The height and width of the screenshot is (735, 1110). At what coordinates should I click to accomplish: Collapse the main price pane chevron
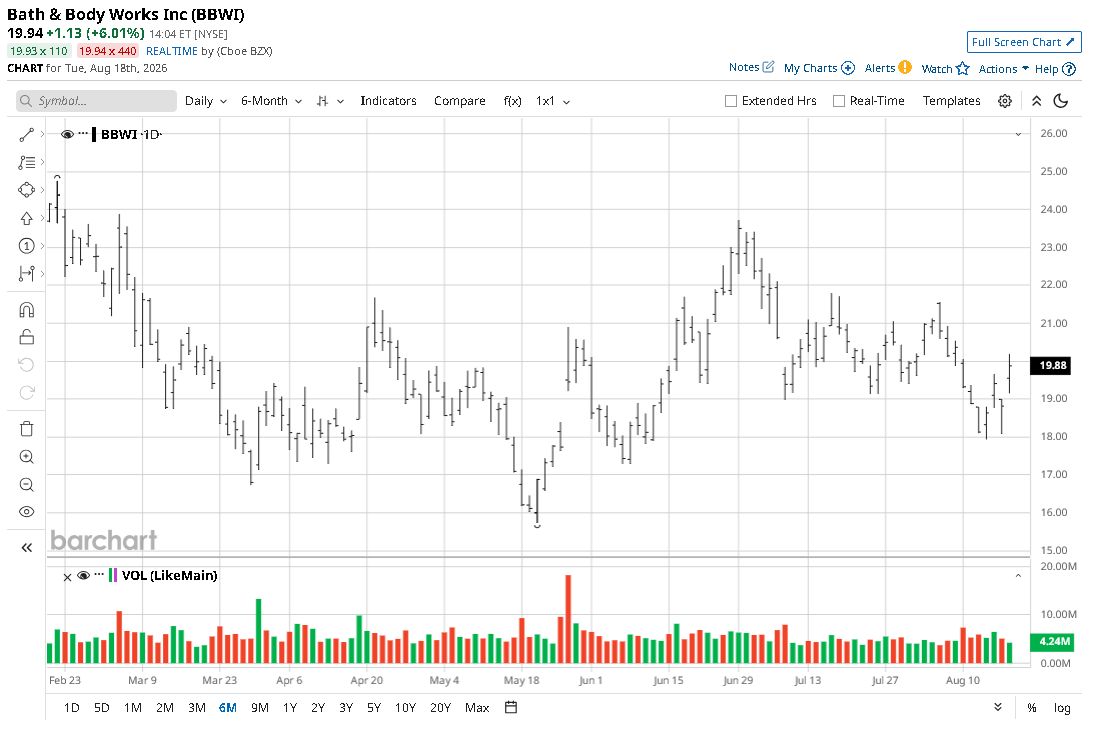click(x=1018, y=134)
